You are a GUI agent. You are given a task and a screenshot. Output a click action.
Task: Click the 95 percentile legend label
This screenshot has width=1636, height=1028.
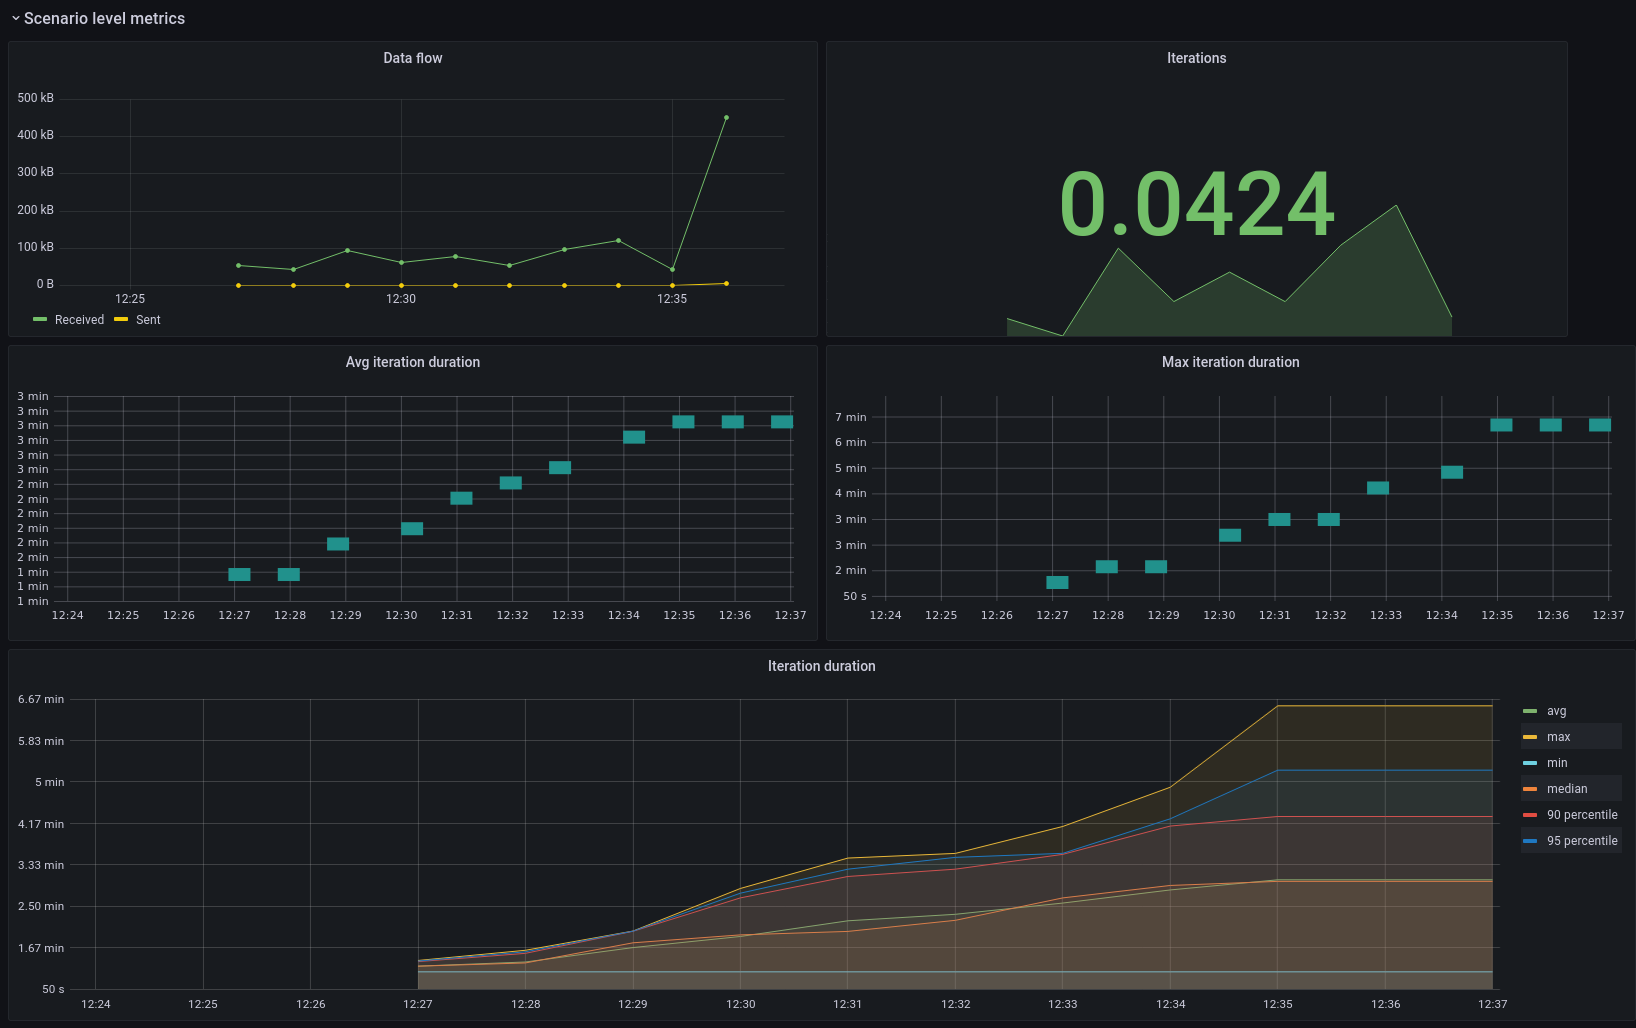pos(1582,841)
